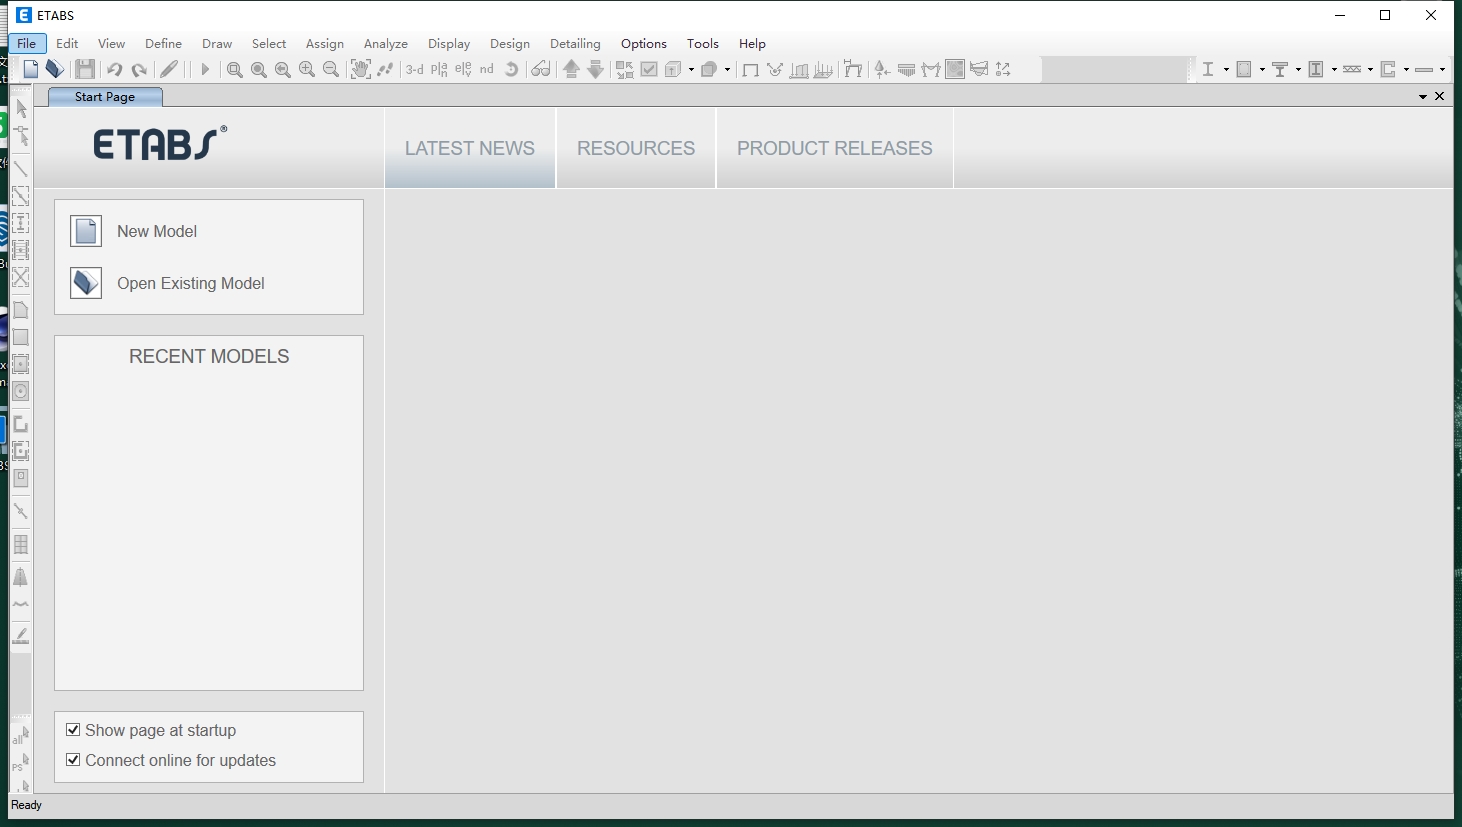Close the Start Page tab with the X
Viewport: 1462px width, 827px height.
pyautogui.click(x=1440, y=97)
